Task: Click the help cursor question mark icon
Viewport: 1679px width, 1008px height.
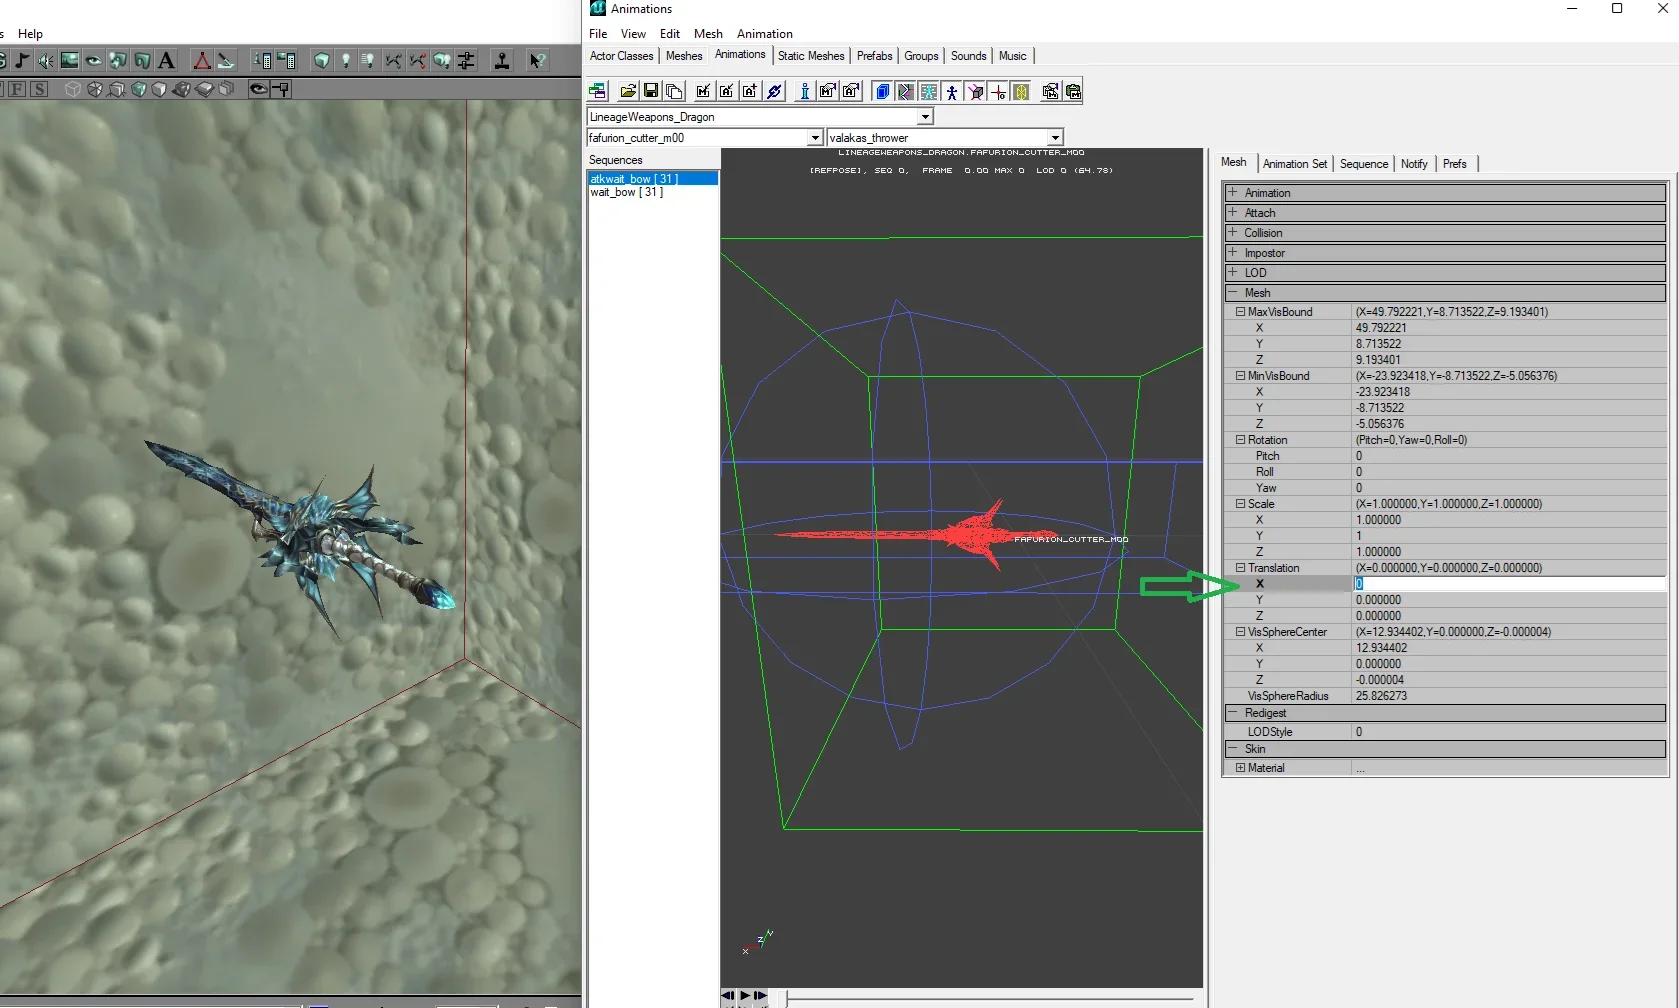Action: 537,61
